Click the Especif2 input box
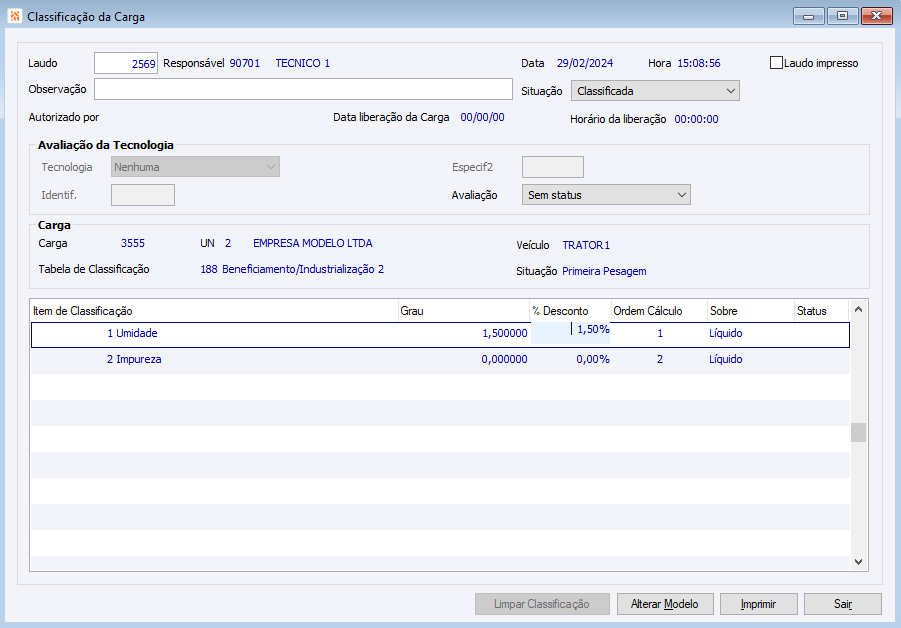The width and height of the screenshot is (901, 628). coord(553,167)
